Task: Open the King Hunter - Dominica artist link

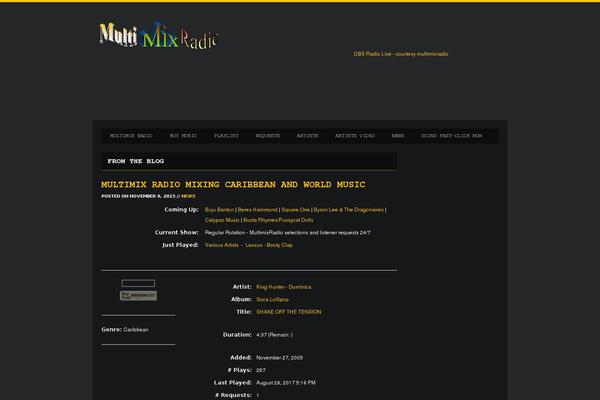Action: coord(284,287)
